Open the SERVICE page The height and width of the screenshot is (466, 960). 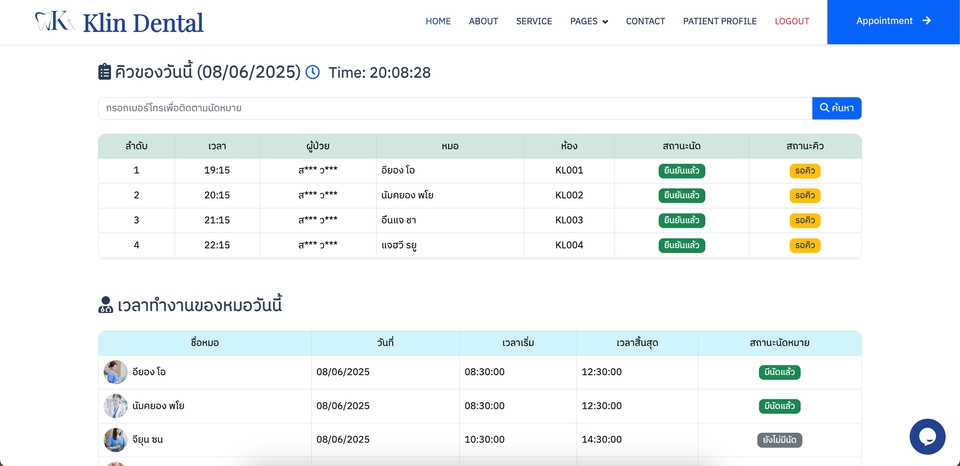[x=534, y=21]
